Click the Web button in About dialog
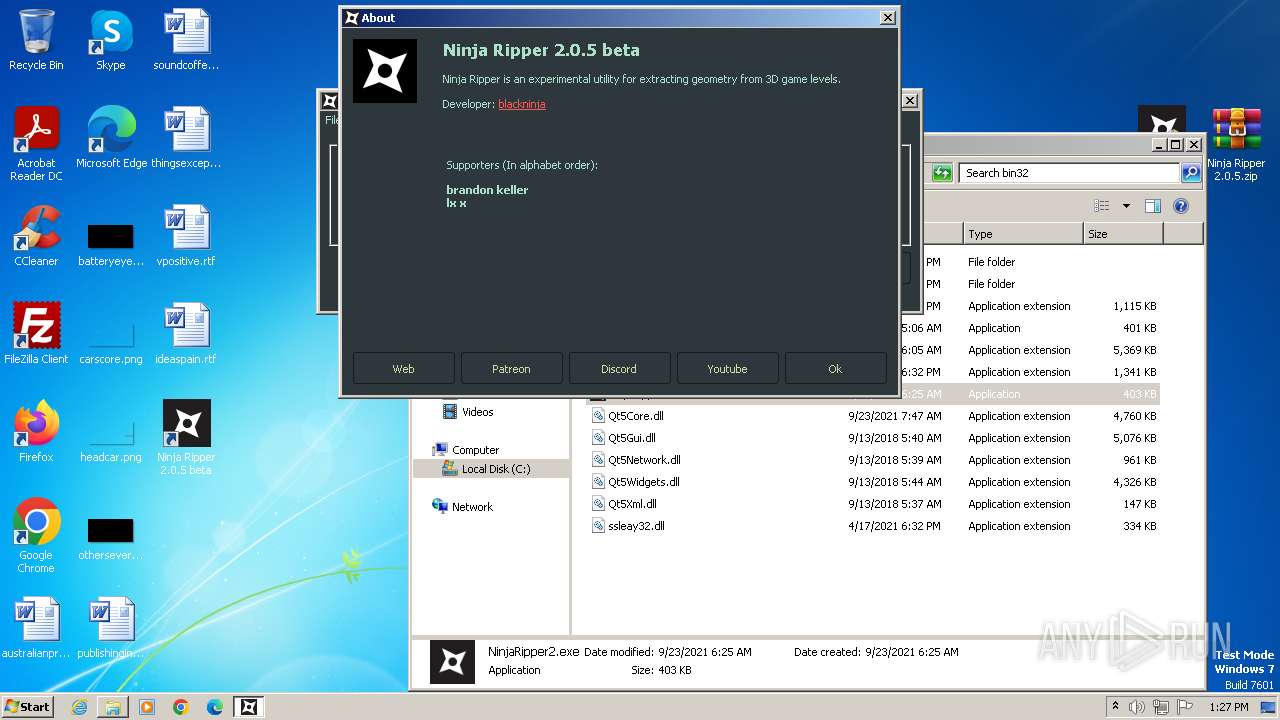The image size is (1280, 720). click(x=403, y=369)
